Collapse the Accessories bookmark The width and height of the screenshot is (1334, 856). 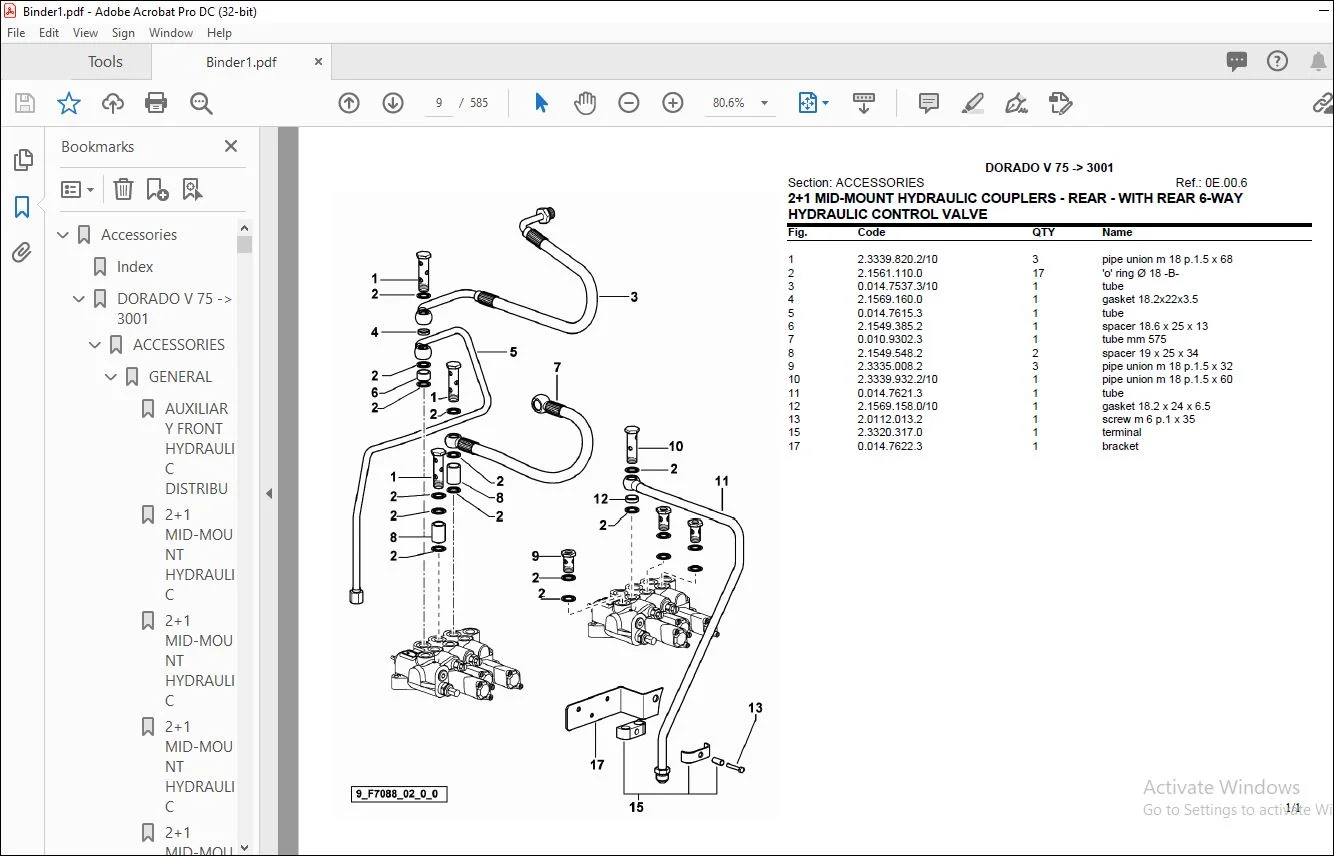(x=64, y=235)
